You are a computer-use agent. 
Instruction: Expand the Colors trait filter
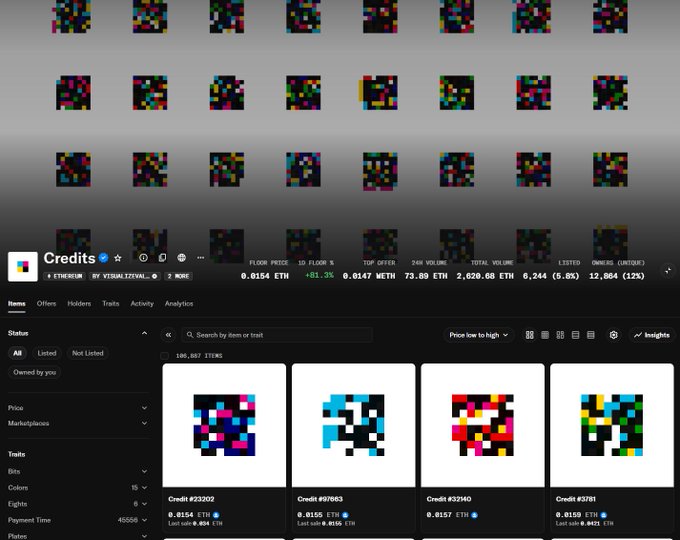click(78, 488)
